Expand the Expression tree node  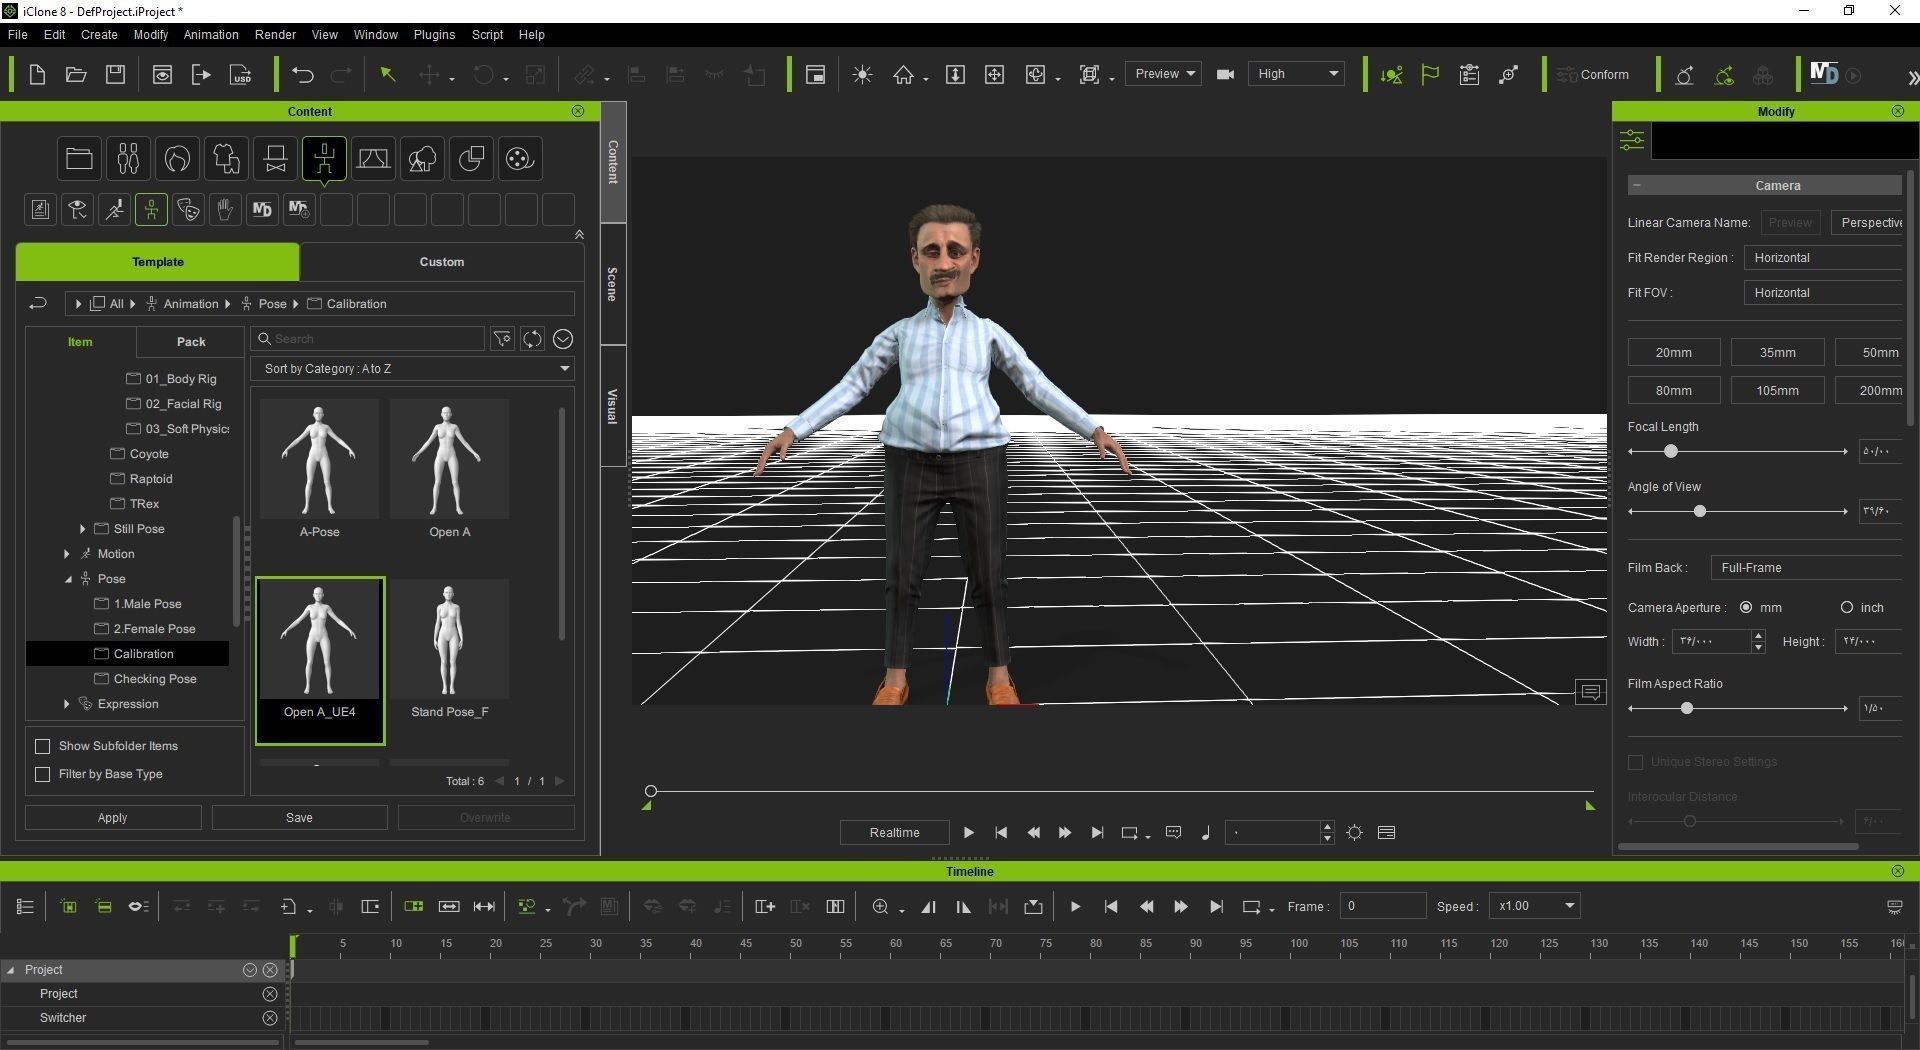click(66, 704)
